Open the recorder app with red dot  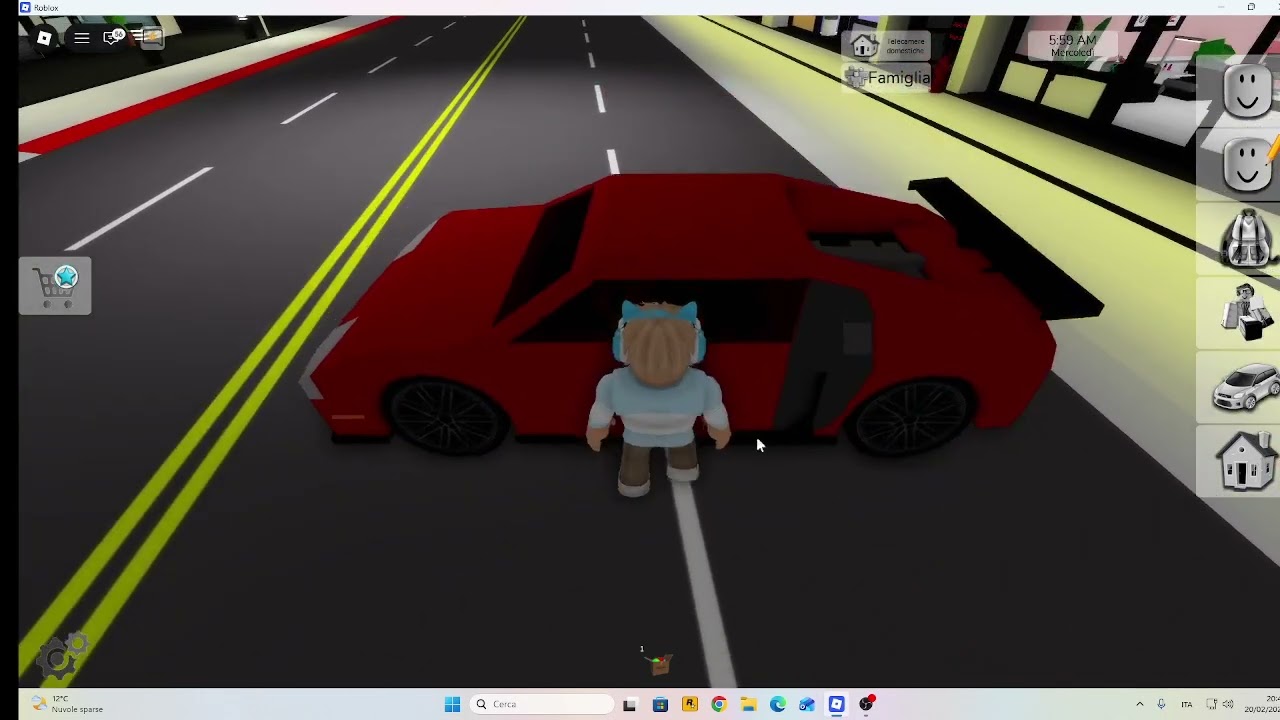click(867, 704)
